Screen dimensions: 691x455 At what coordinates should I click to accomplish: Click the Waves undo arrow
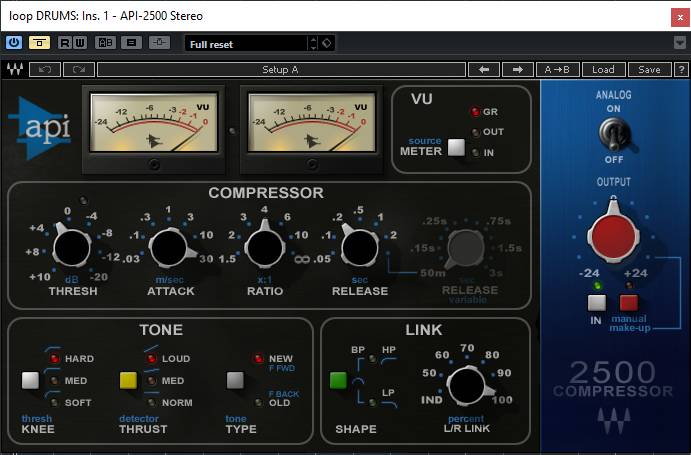point(45,70)
